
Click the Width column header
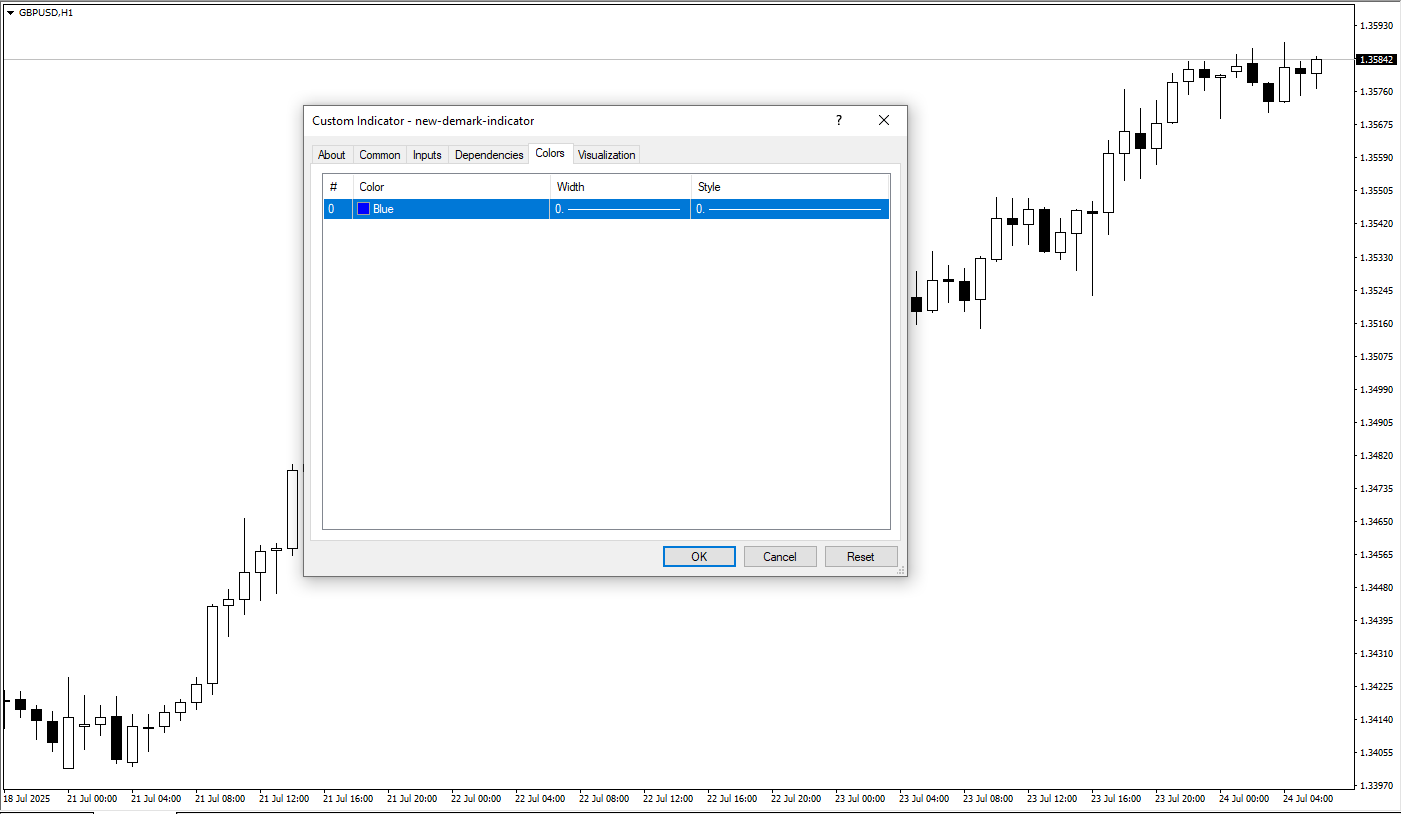click(621, 187)
